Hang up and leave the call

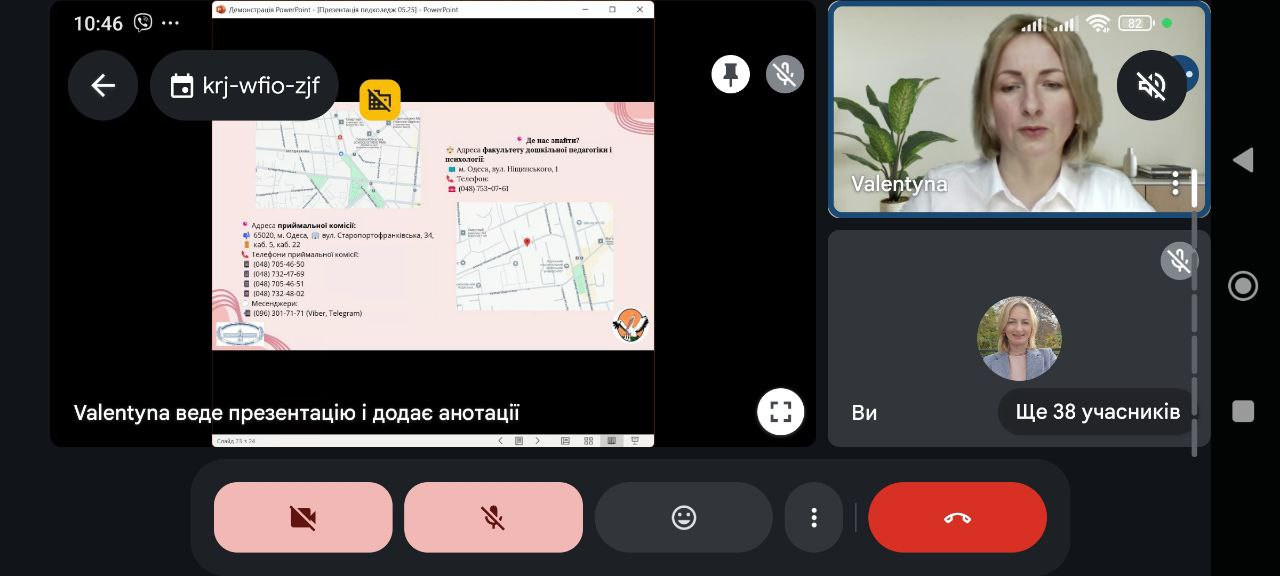click(x=957, y=517)
